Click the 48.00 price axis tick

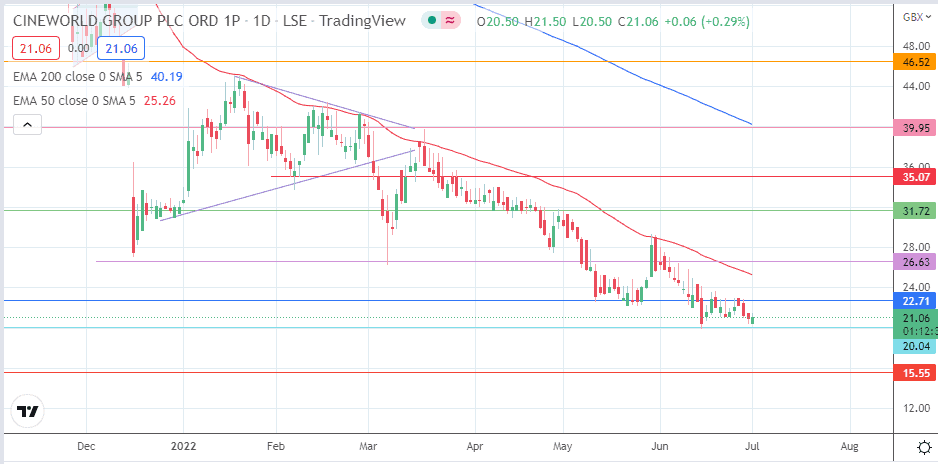pyautogui.click(x=916, y=45)
